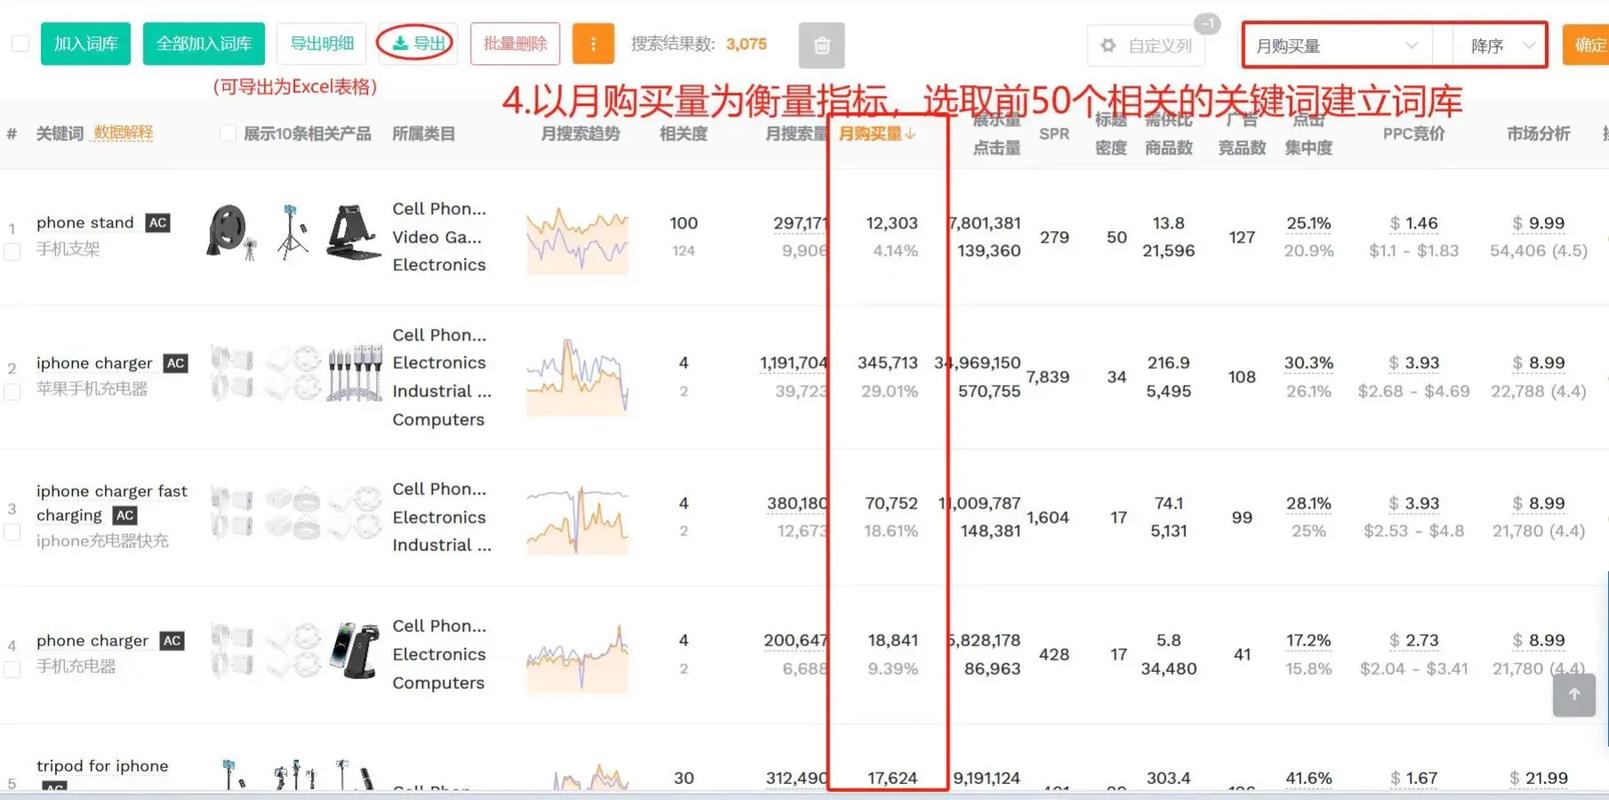Image resolution: width=1609 pixels, height=800 pixels.
Task: Click the gray trash delete icon
Action: tap(822, 45)
